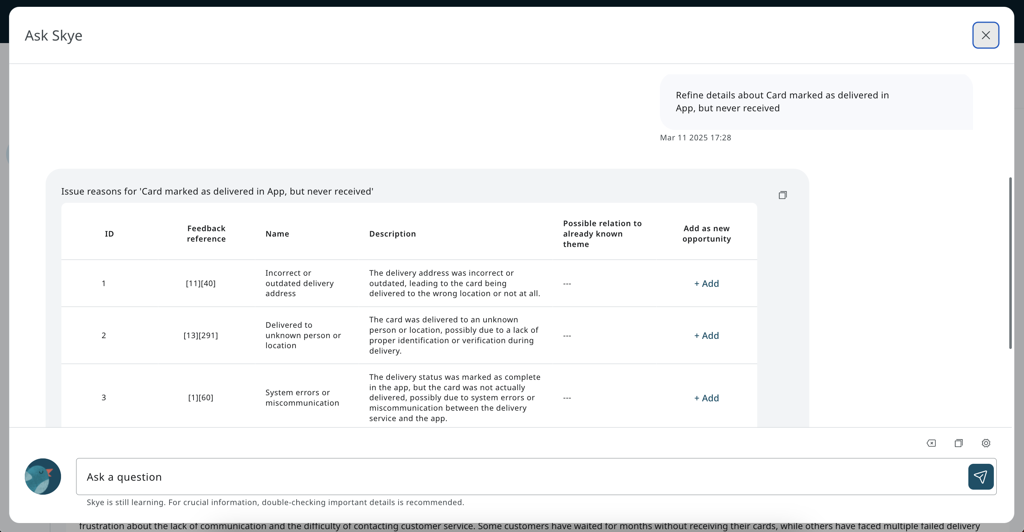This screenshot has height=532, width=1024.
Task: Add 'System errors or miscommunication' as opportunity
Action: pos(706,398)
